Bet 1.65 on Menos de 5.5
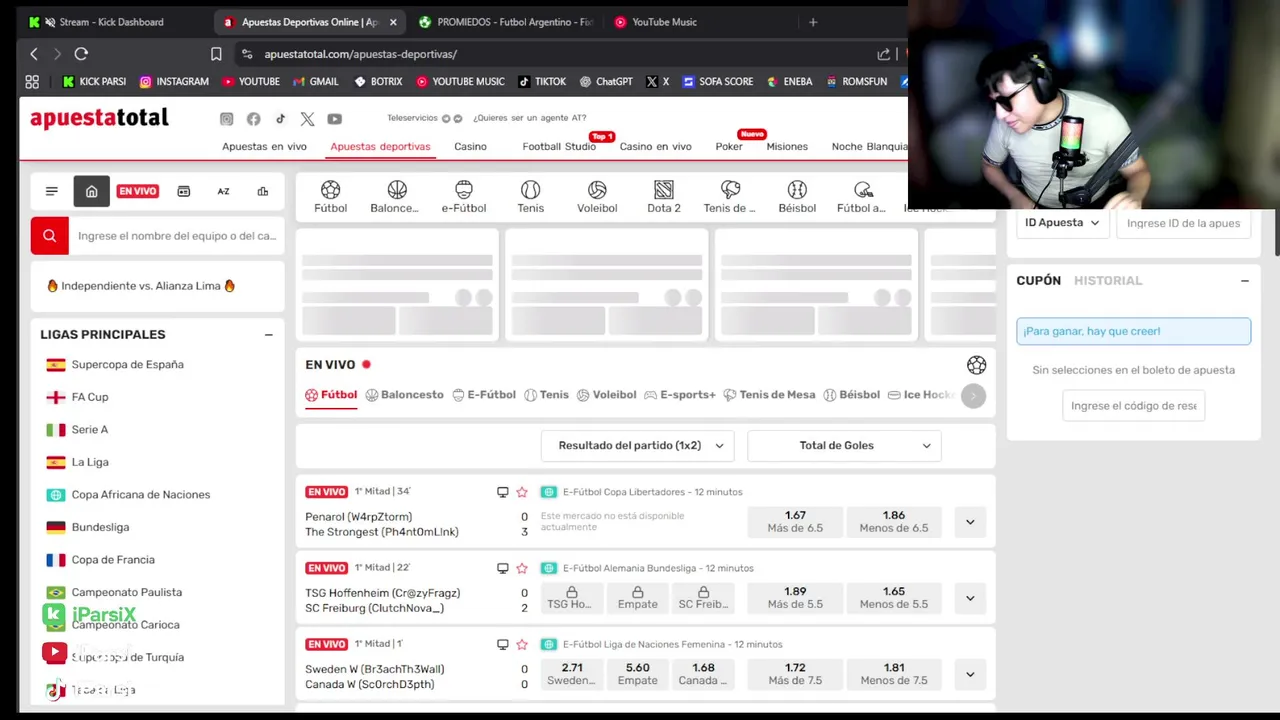 coord(894,598)
